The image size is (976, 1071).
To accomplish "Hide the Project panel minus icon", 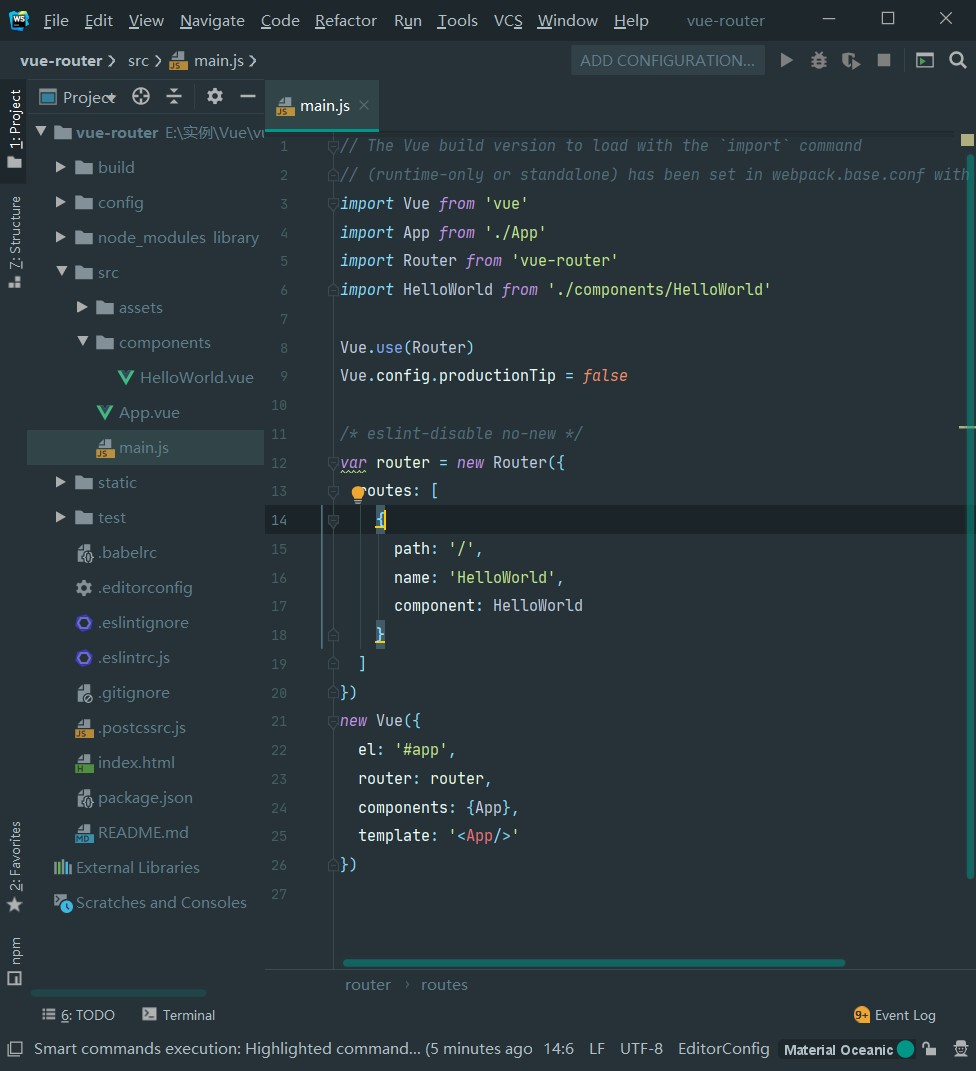I will point(247,97).
